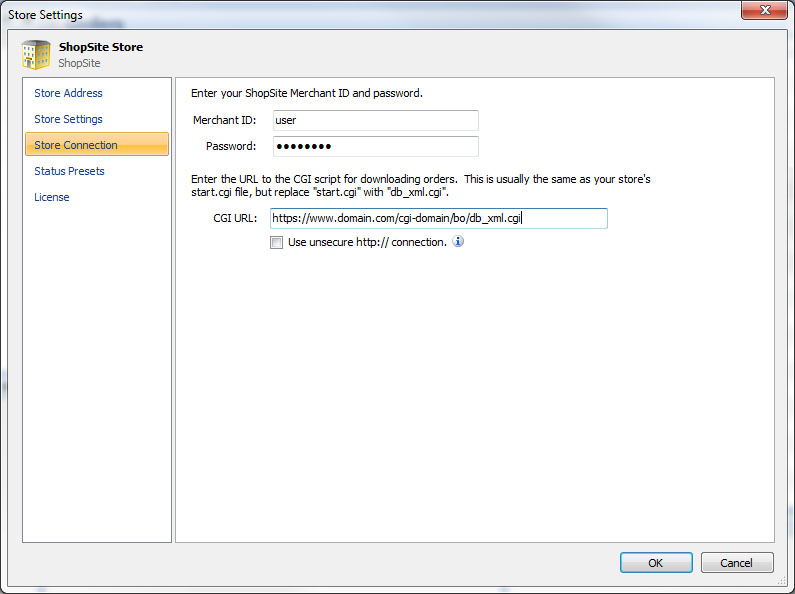
Task: Focus the Password field
Action: pyautogui.click(x=376, y=146)
